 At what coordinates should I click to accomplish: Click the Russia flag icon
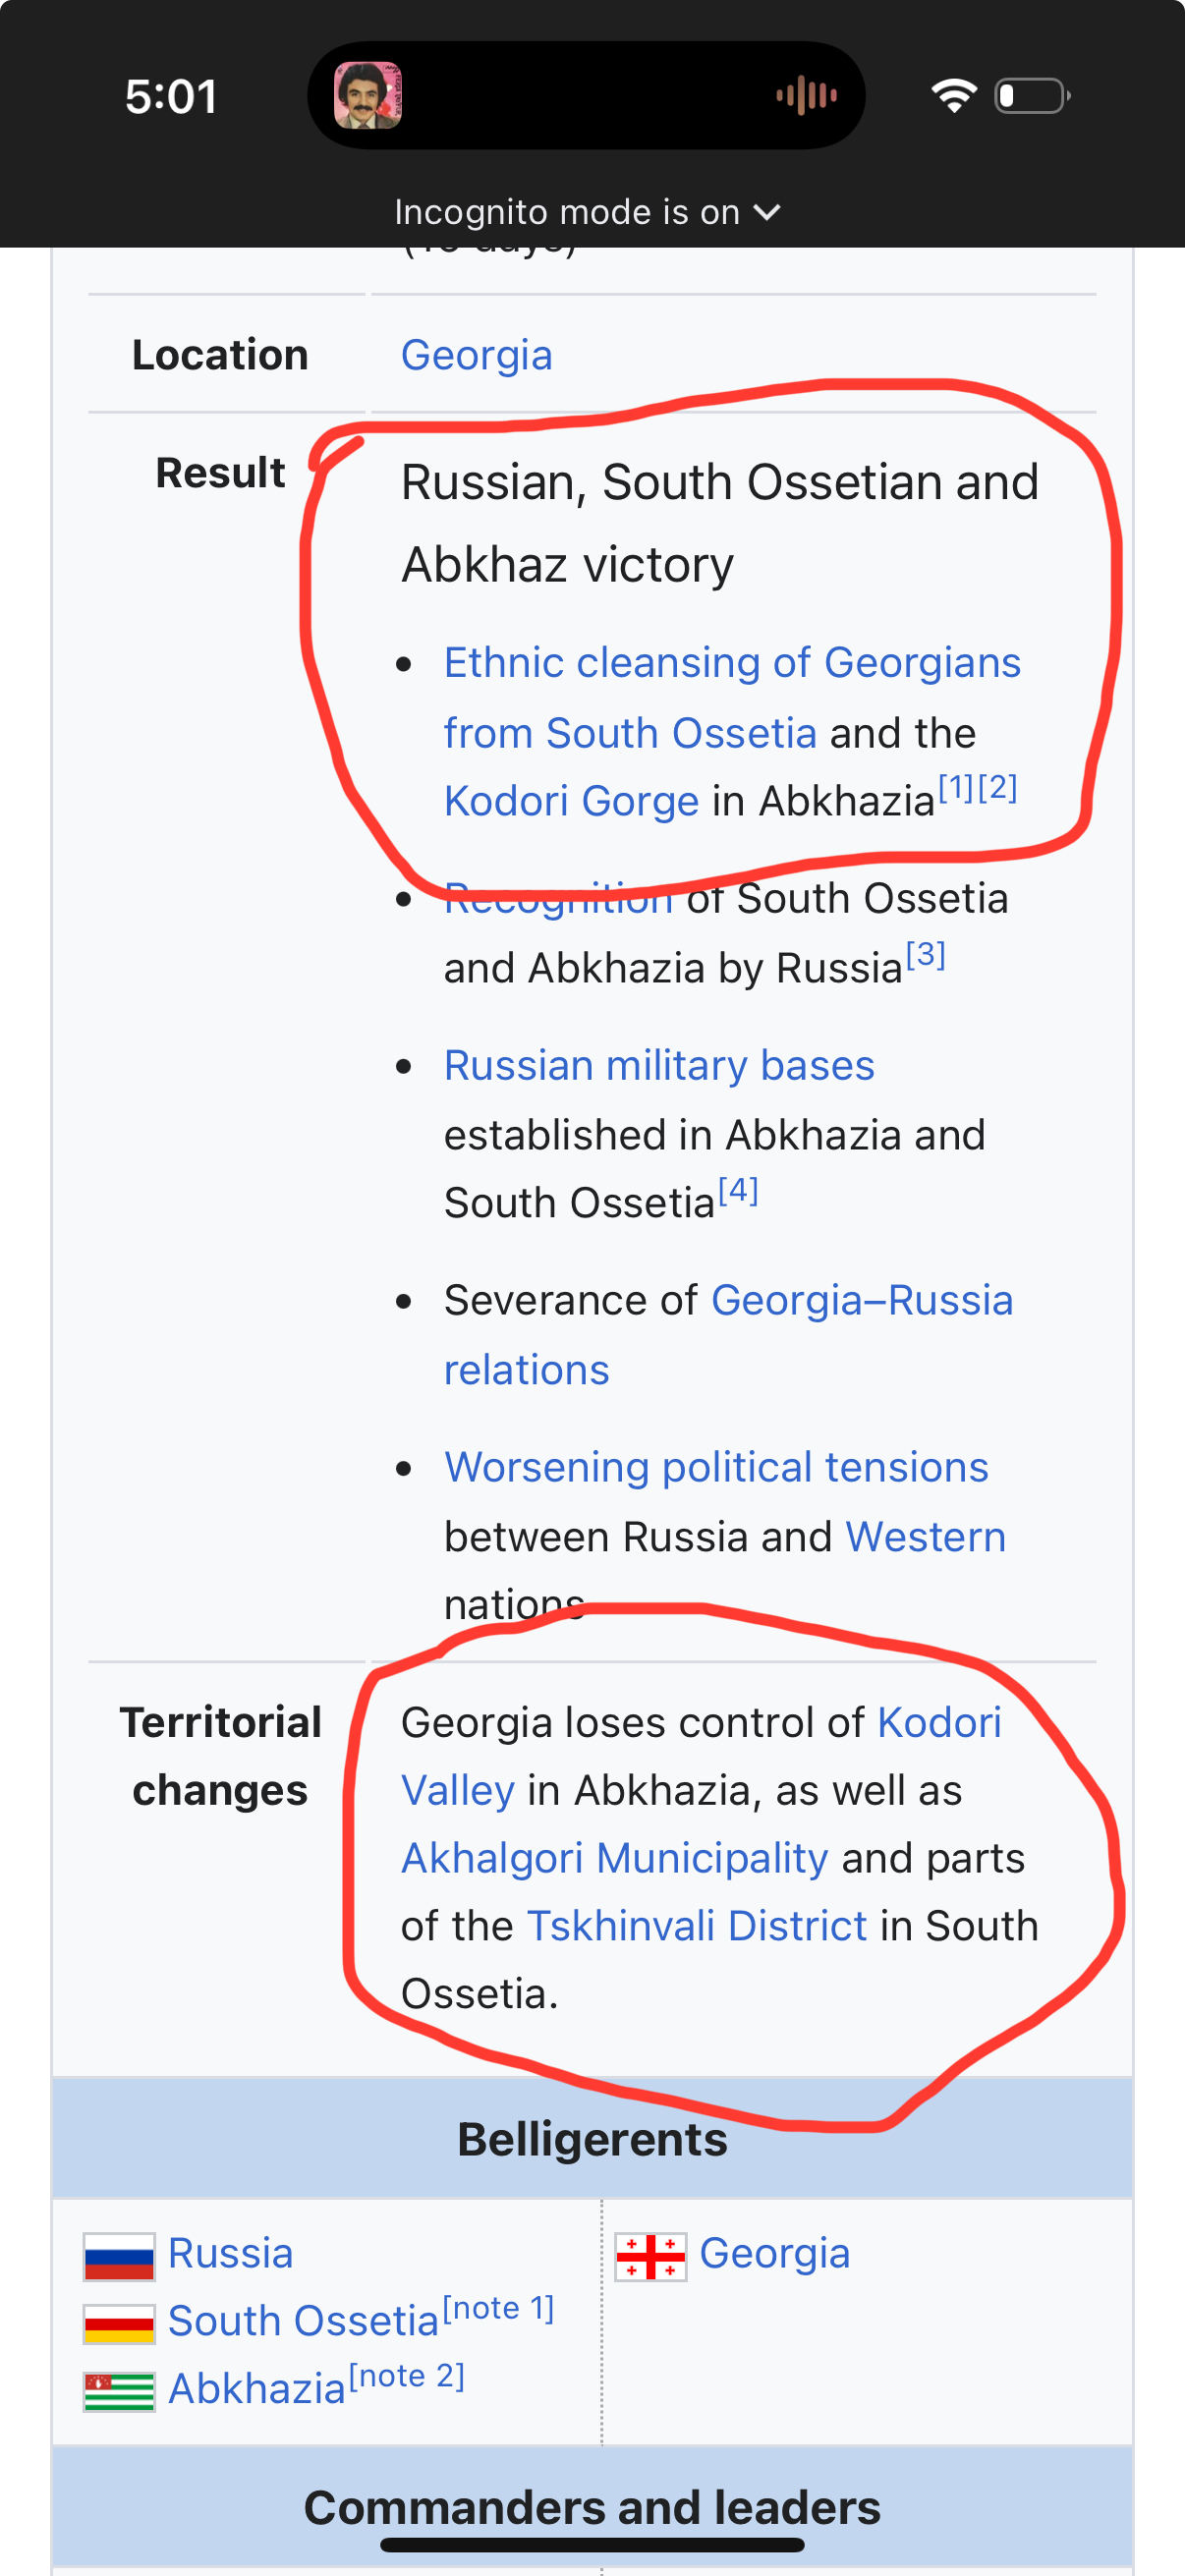point(119,2255)
